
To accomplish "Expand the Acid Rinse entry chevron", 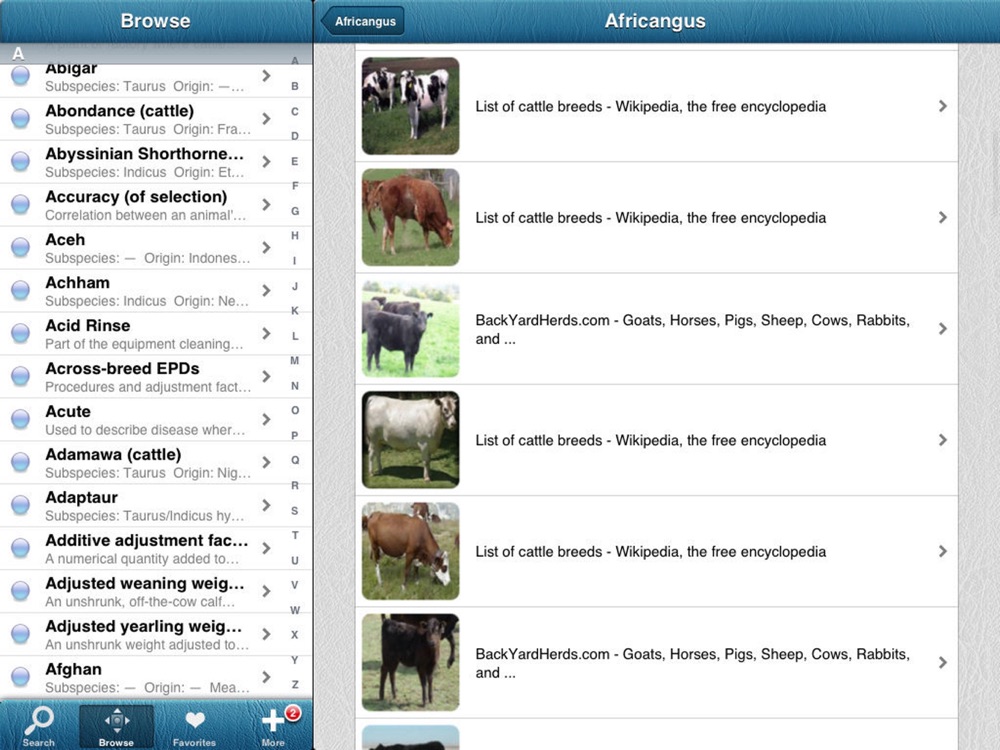I will (267, 333).
